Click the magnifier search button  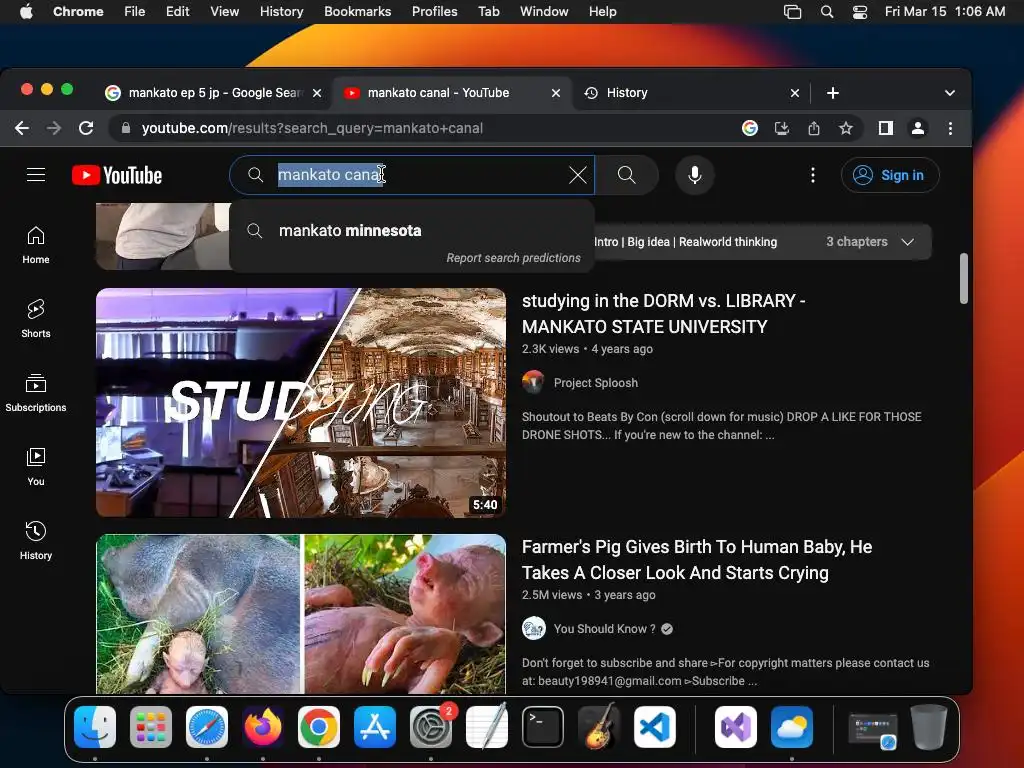point(626,175)
